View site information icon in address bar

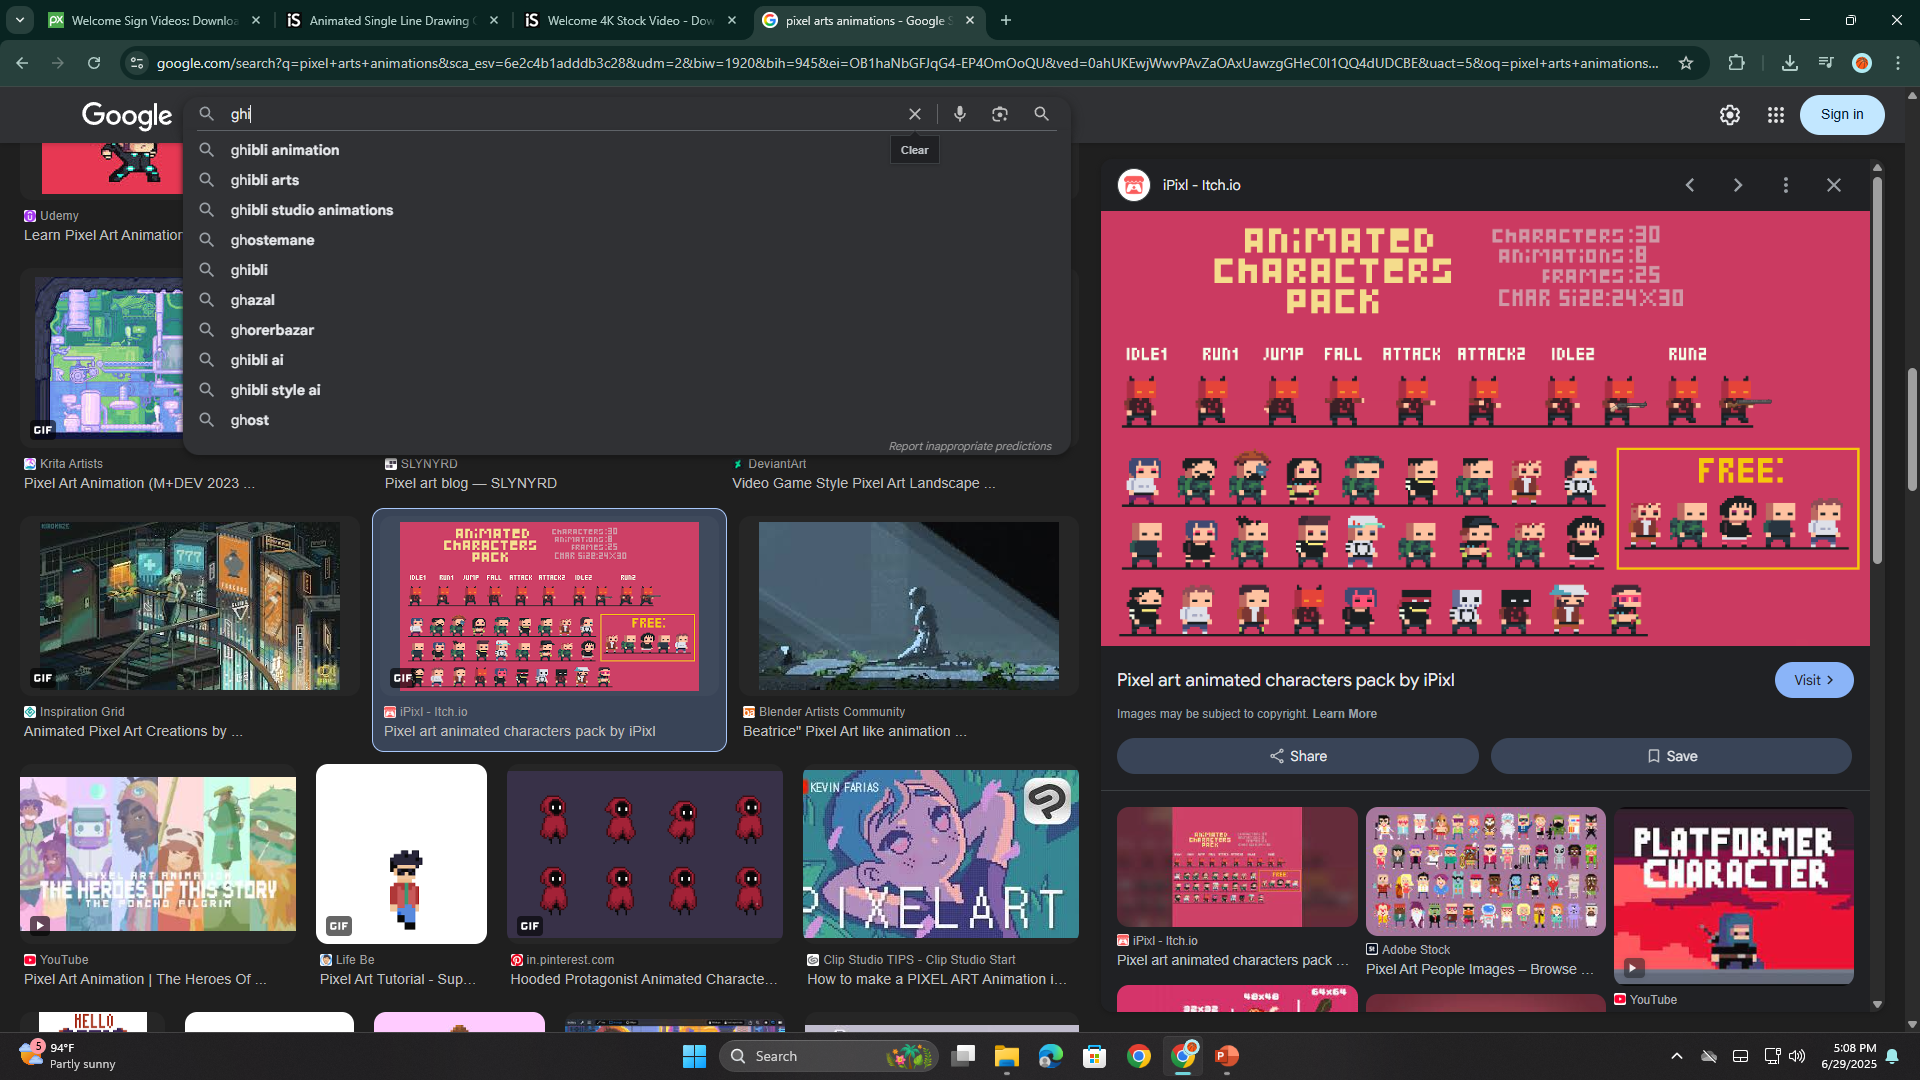137,63
